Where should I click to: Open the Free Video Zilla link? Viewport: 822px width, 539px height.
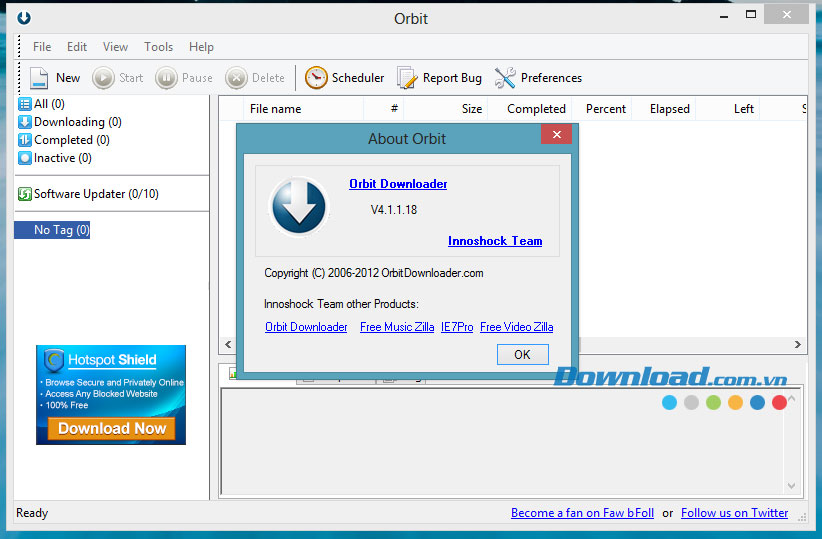pos(516,327)
